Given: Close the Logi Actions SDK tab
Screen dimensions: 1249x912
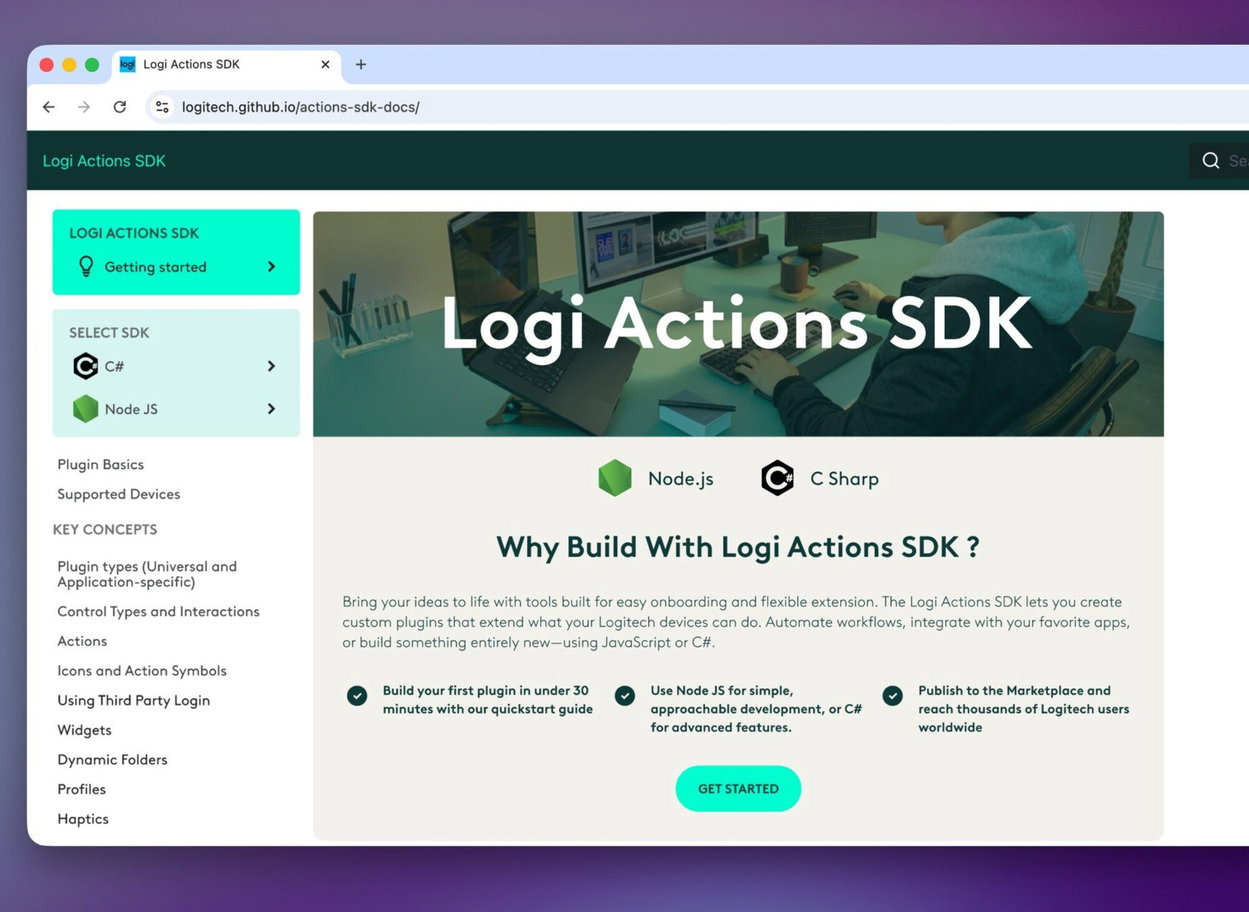Looking at the screenshot, I should point(325,64).
